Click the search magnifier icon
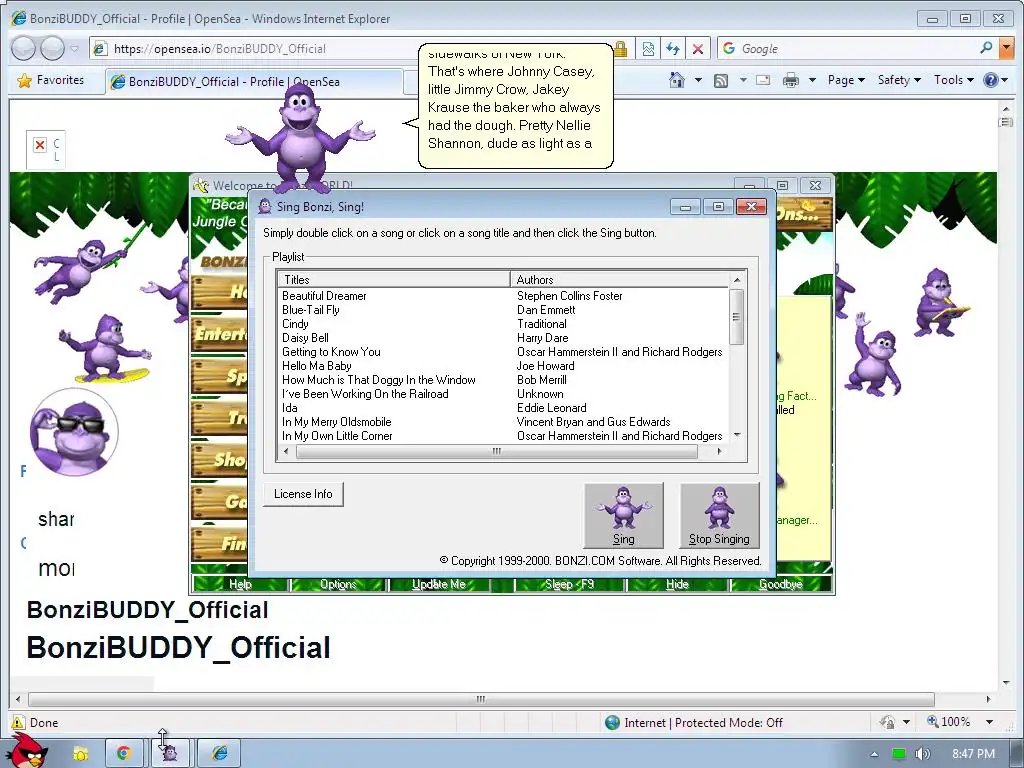 986,48
